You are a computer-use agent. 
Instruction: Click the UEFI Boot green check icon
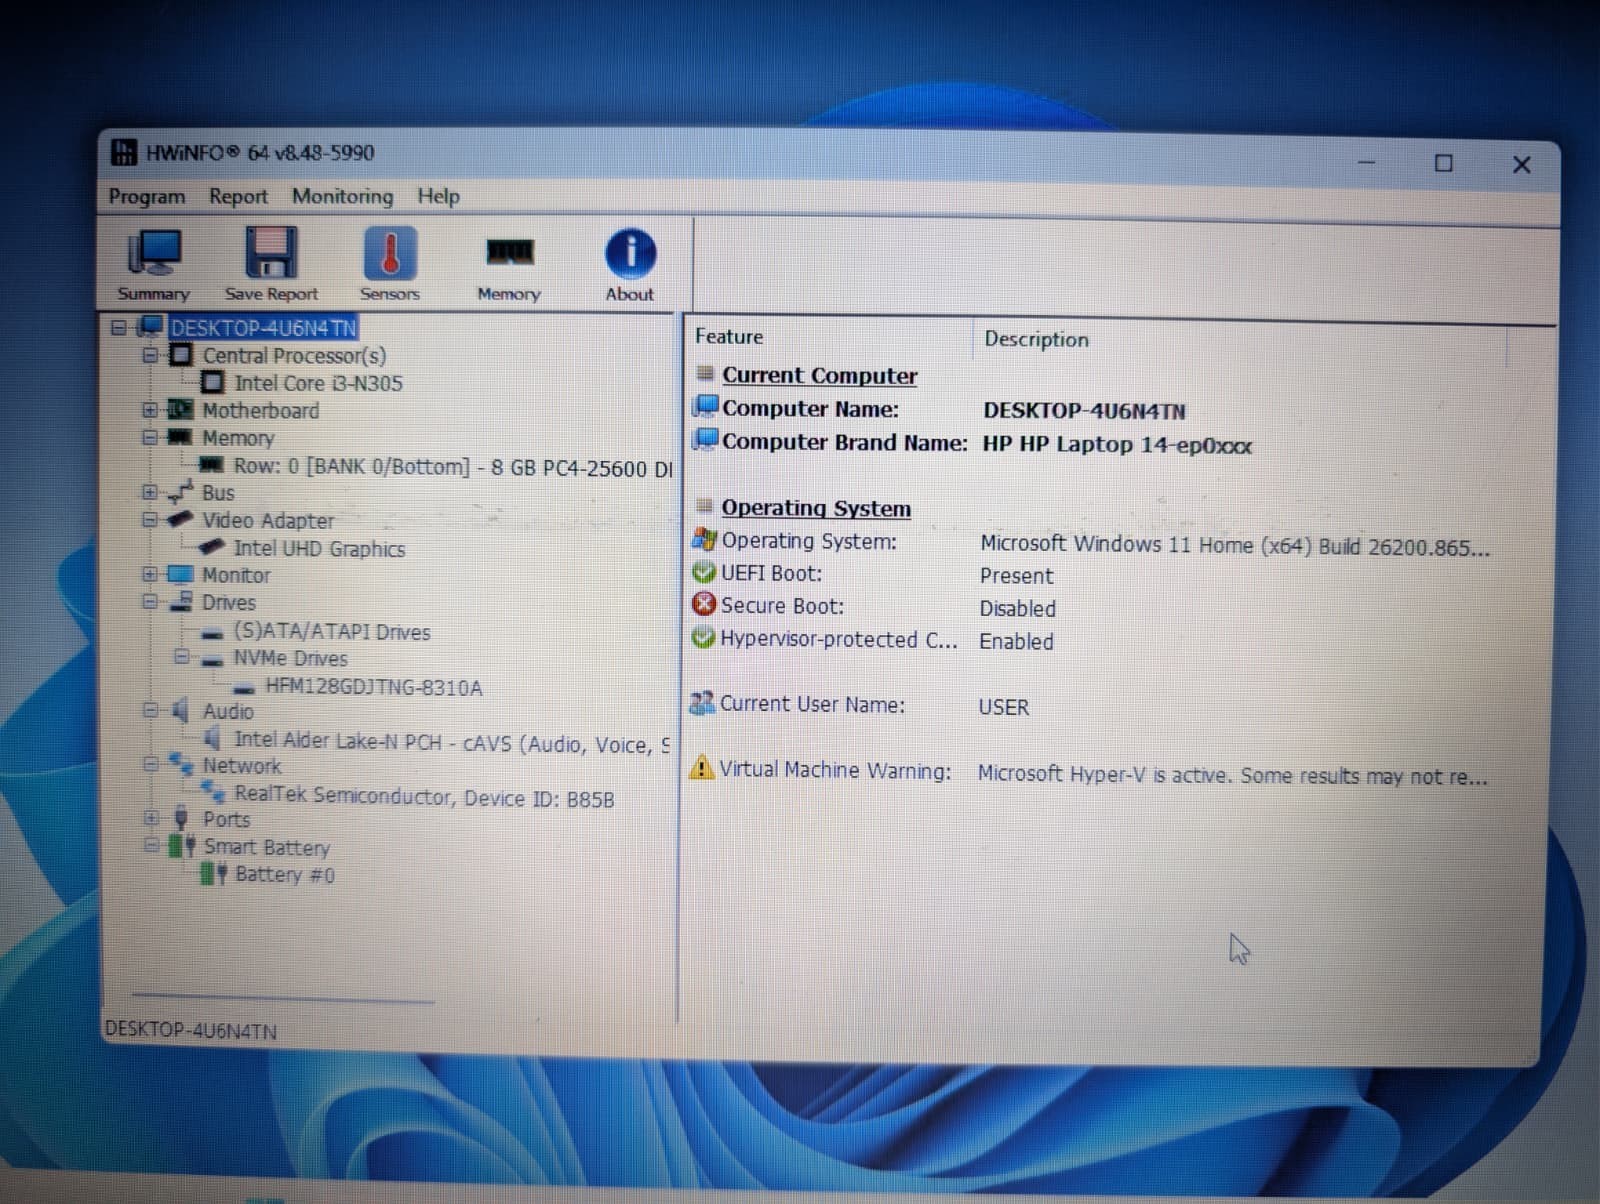tap(704, 573)
